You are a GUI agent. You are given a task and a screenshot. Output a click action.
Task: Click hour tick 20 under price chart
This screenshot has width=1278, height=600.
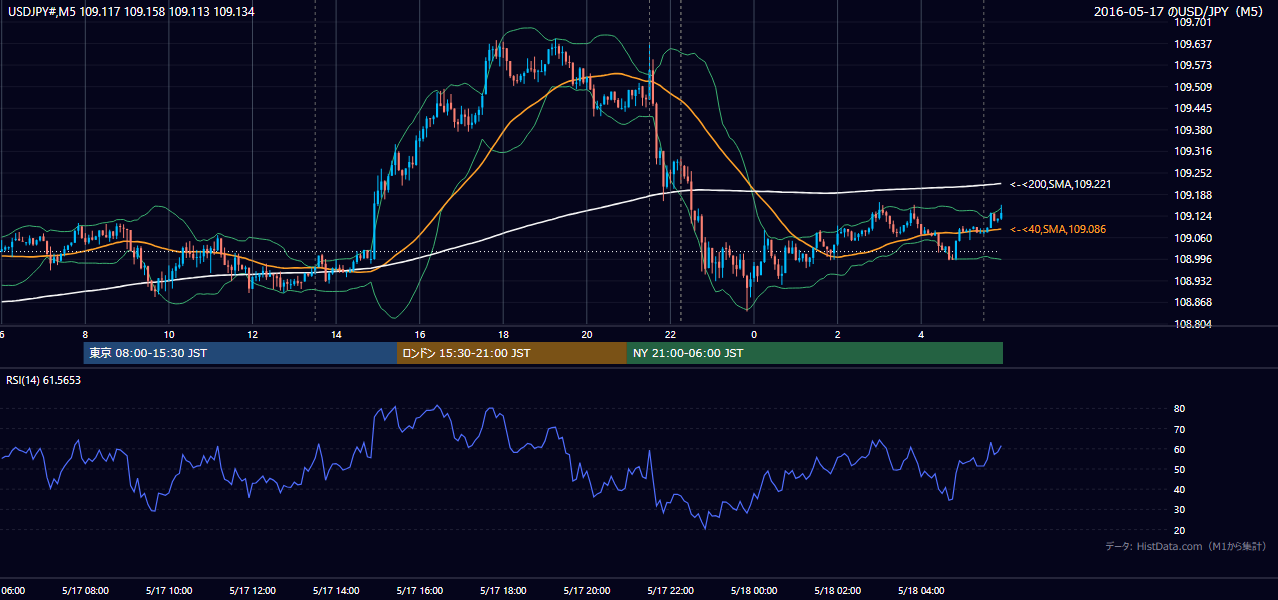[x=587, y=335]
